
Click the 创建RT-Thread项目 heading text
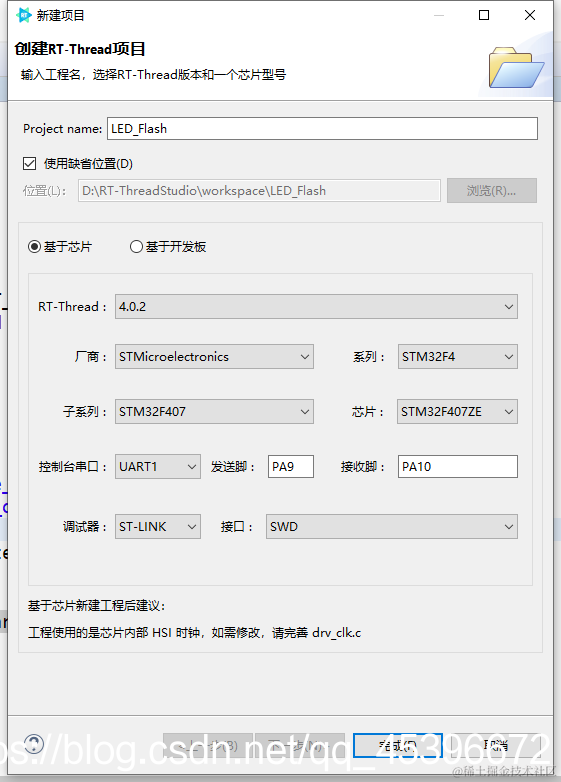pos(80,49)
